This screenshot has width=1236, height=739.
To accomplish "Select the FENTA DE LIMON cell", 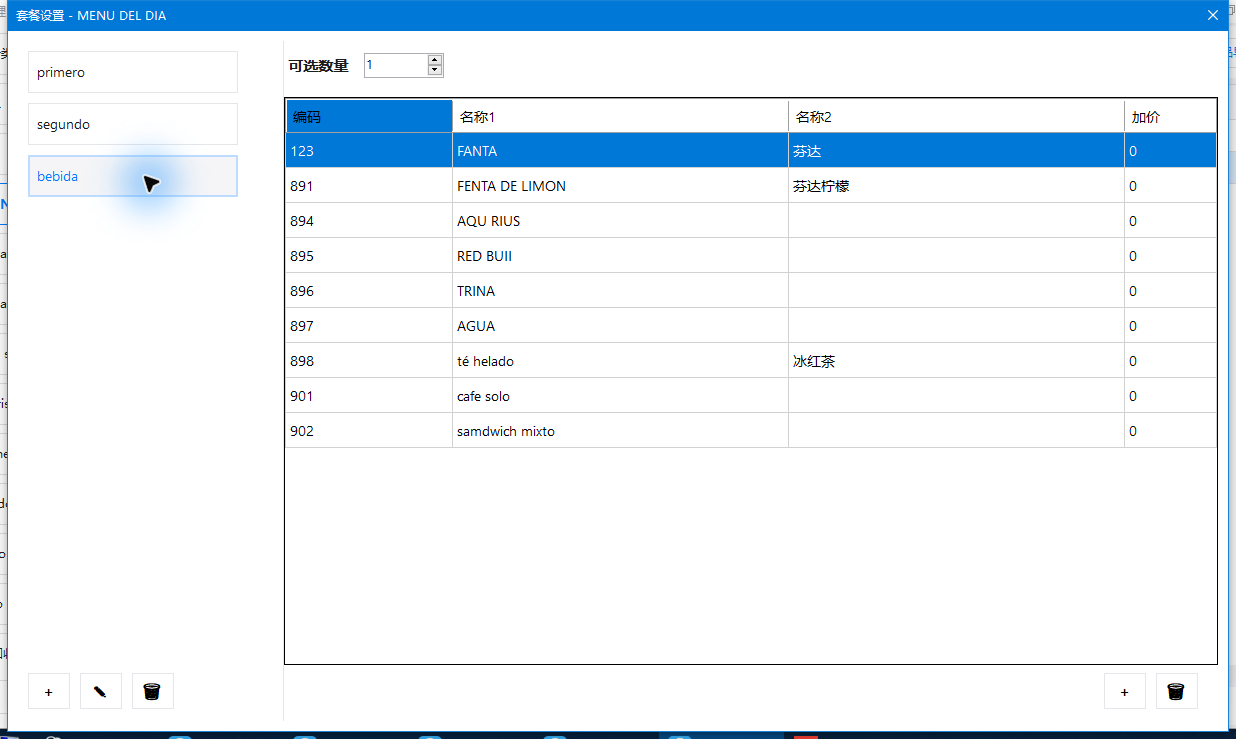I will pos(620,186).
